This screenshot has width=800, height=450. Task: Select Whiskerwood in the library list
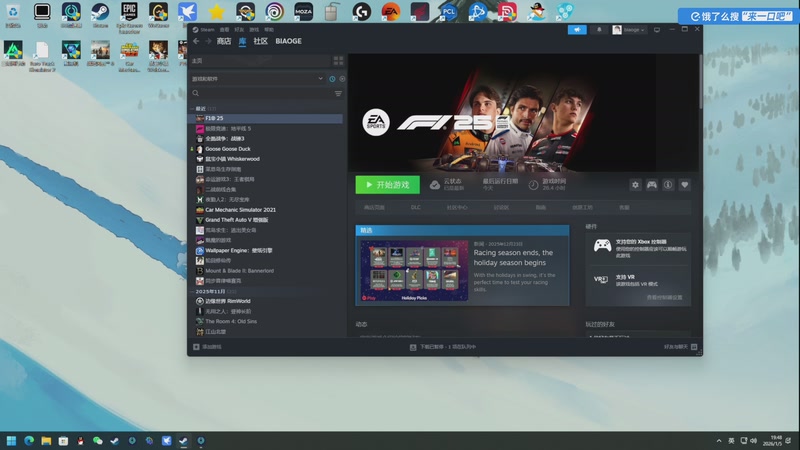click(266, 159)
